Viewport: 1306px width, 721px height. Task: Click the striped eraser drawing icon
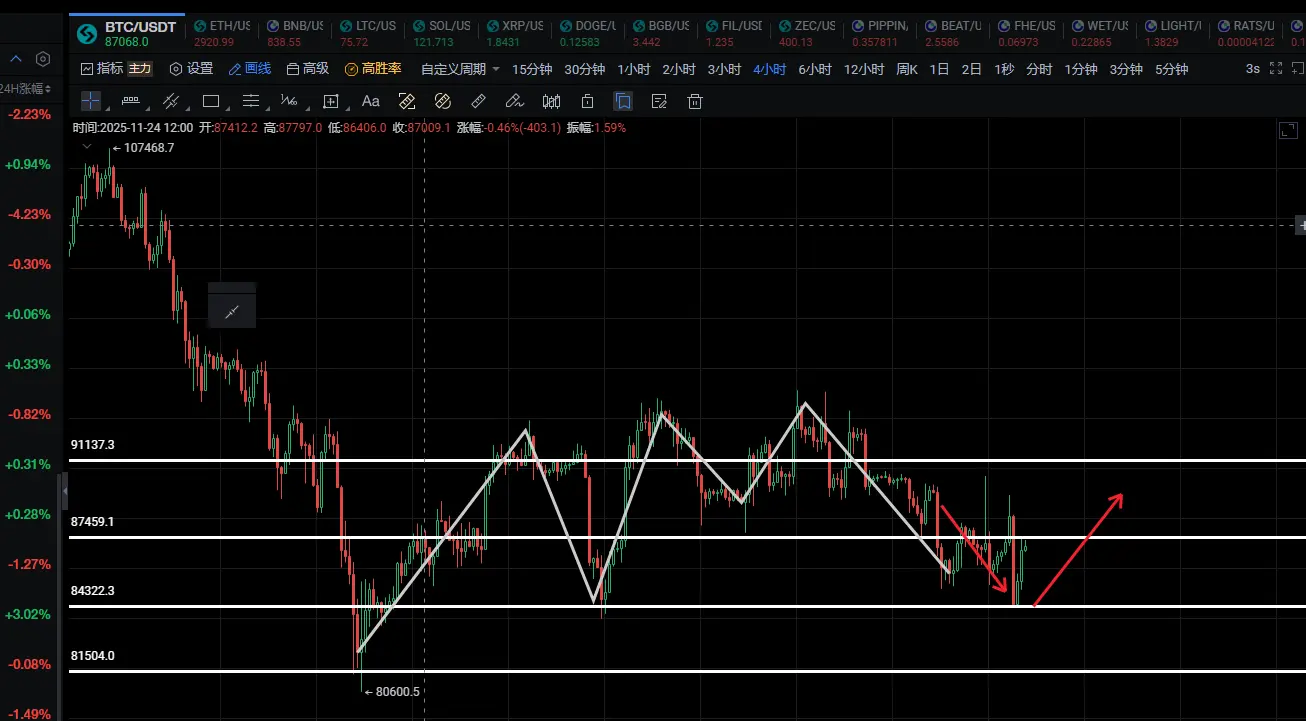click(406, 101)
